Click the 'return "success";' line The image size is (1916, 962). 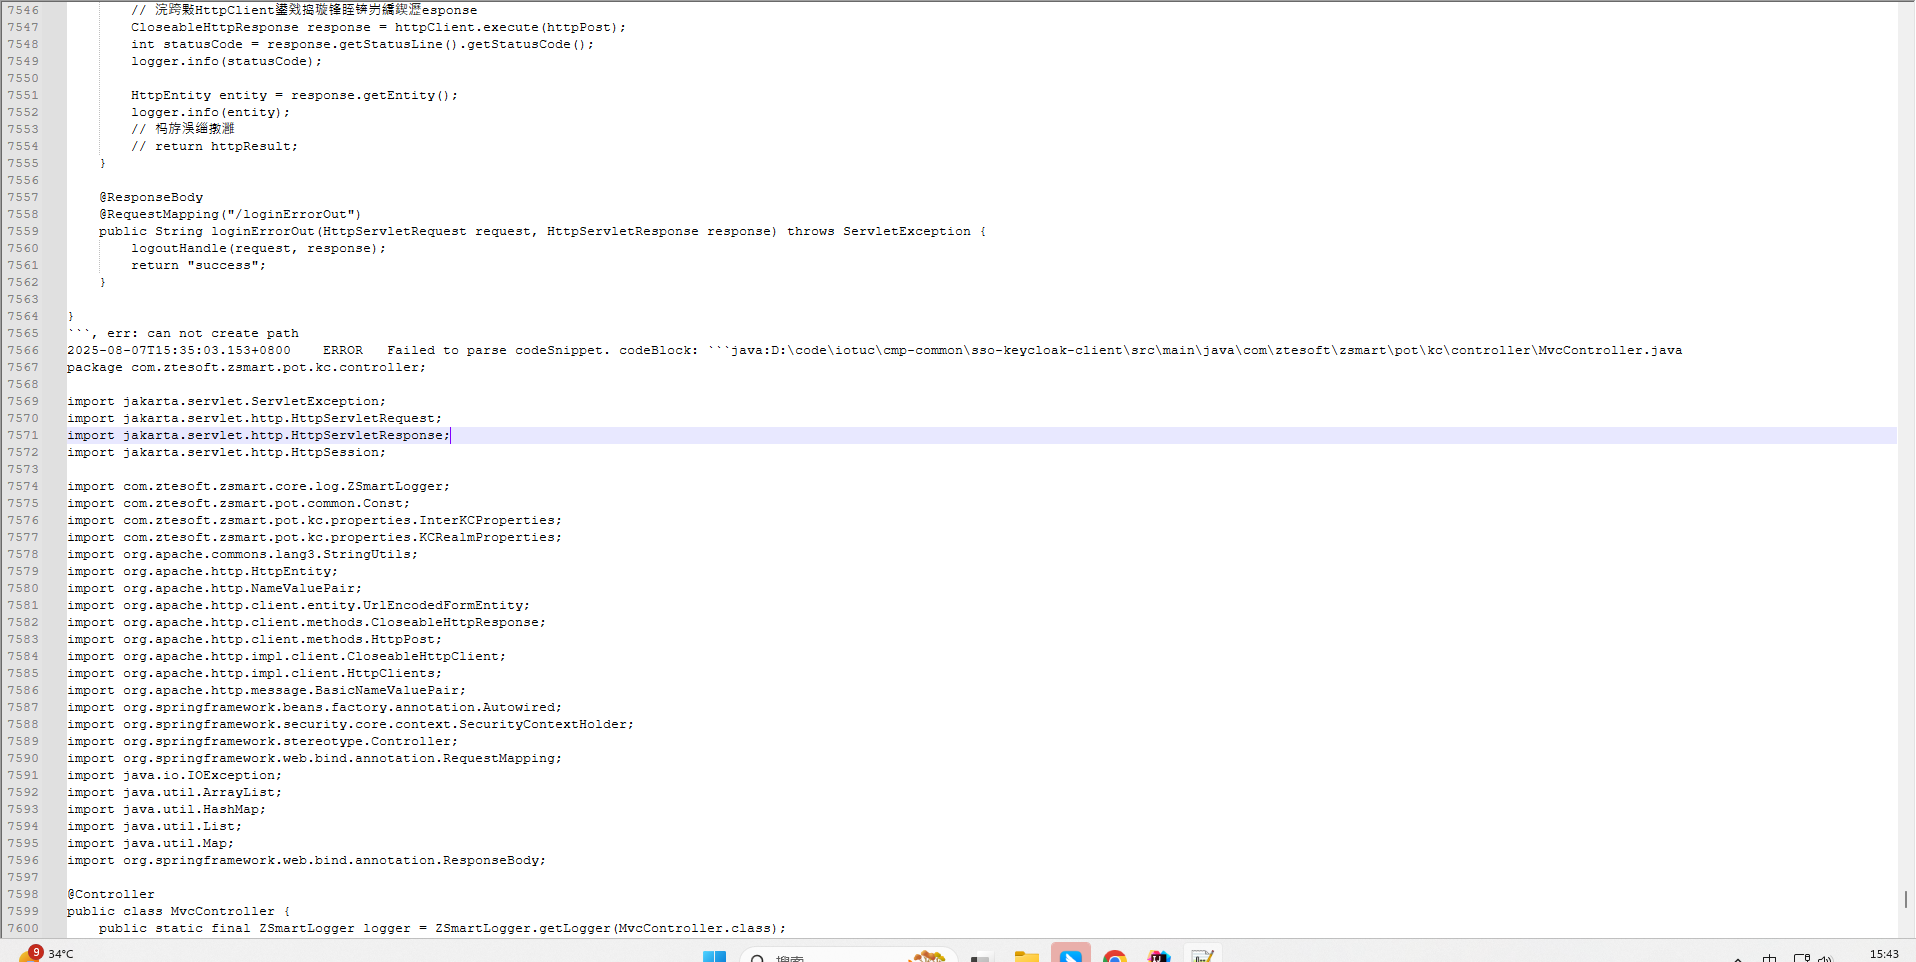(x=198, y=265)
